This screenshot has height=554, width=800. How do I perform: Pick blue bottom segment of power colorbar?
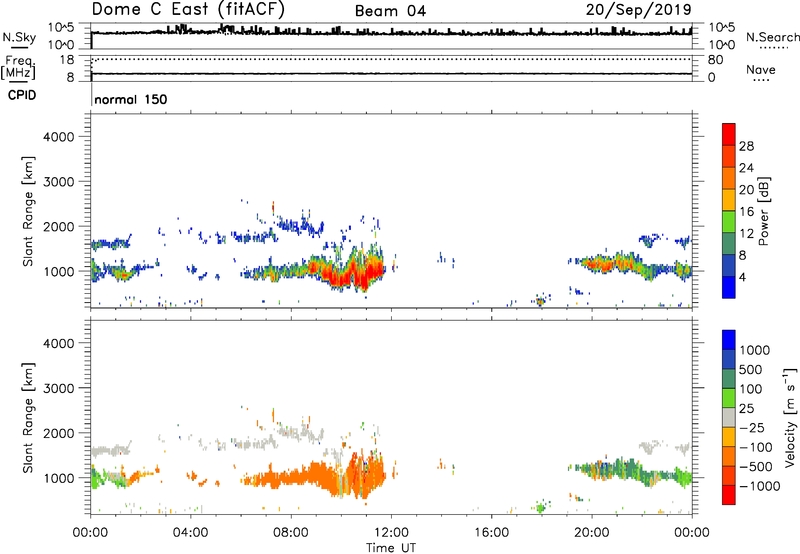click(729, 287)
